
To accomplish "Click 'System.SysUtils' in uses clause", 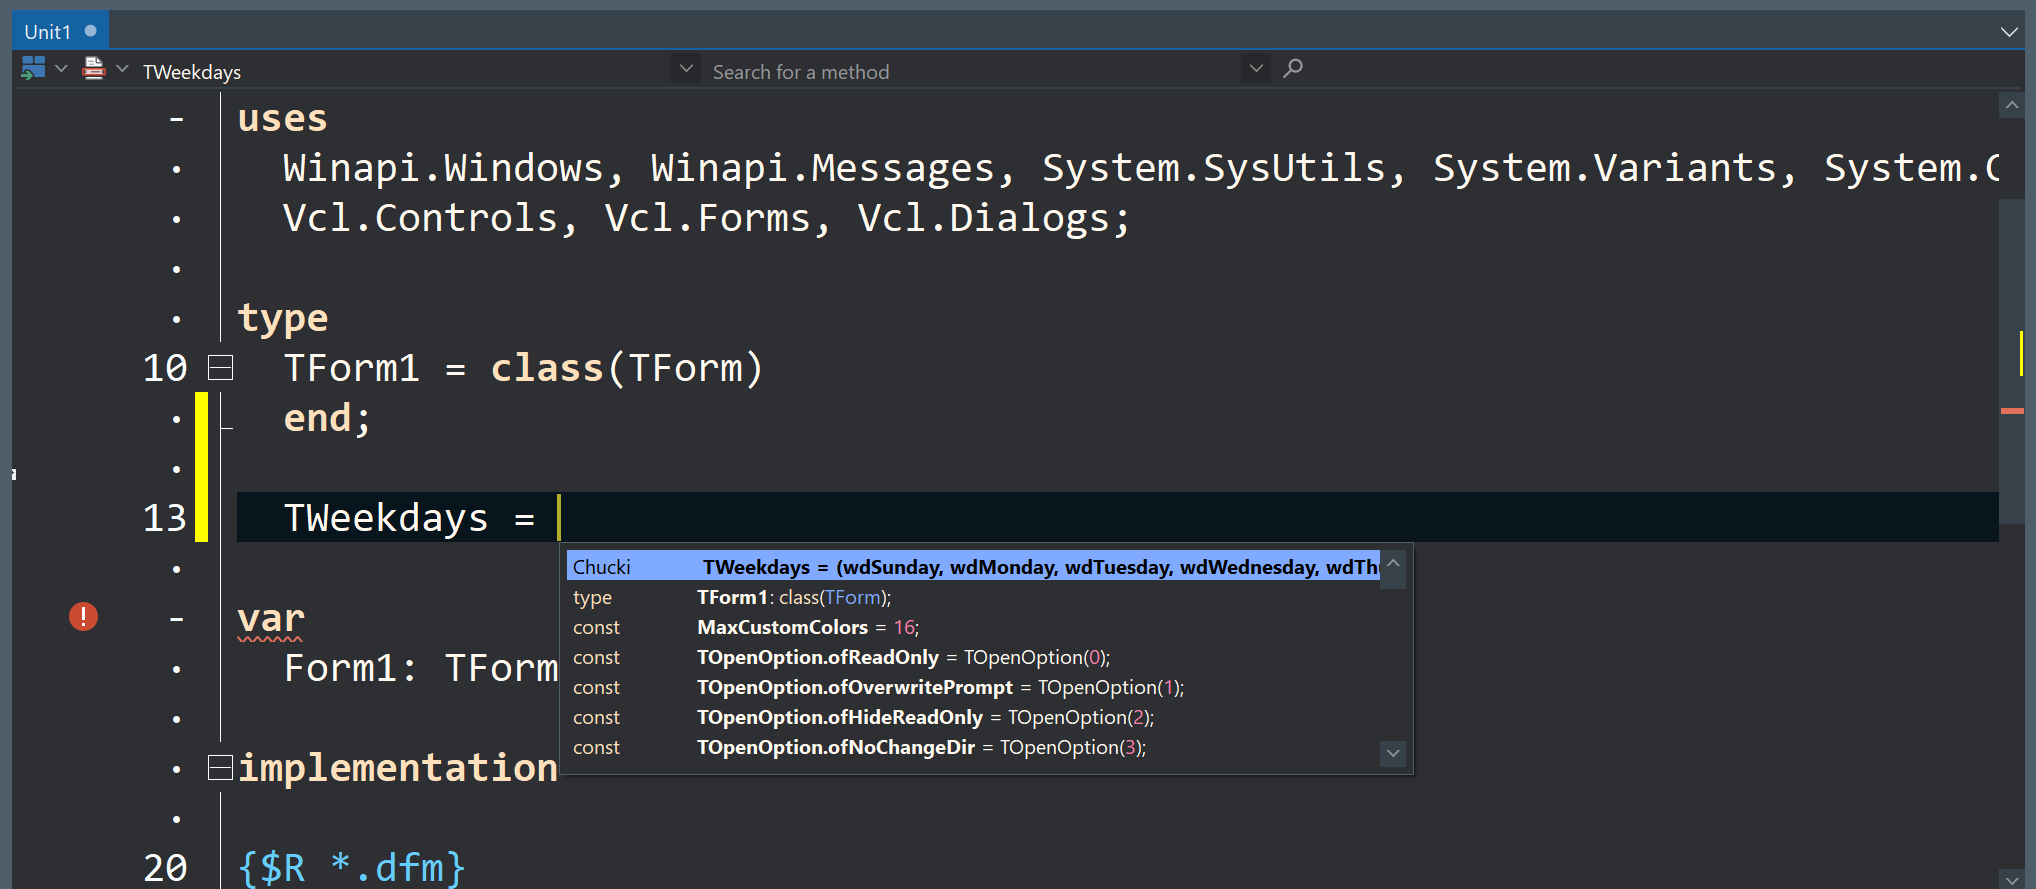I will point(1213,168).
